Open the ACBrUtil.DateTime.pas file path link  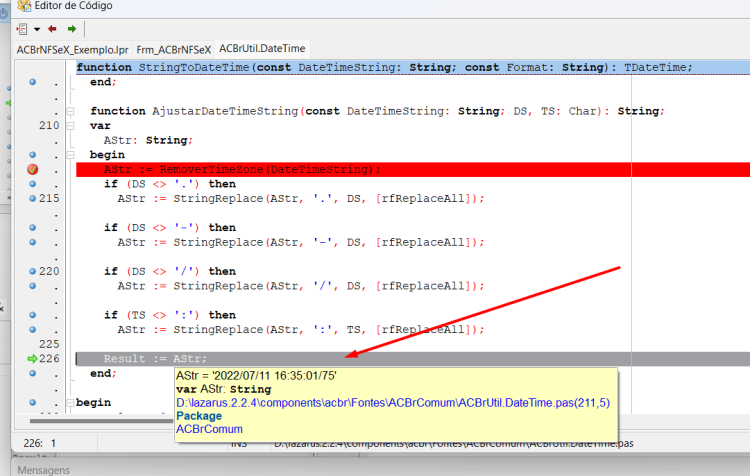pos(393,403)
